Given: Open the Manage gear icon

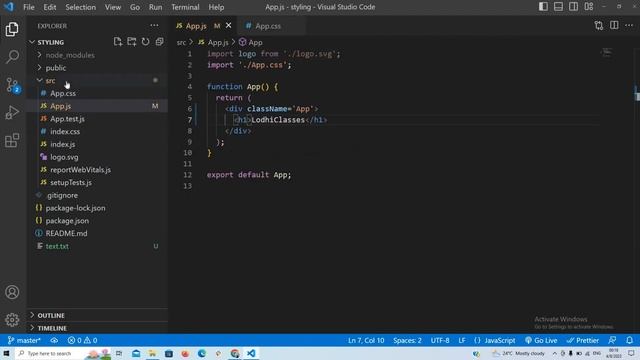Looking at the screenshot, I should point(12,320).
